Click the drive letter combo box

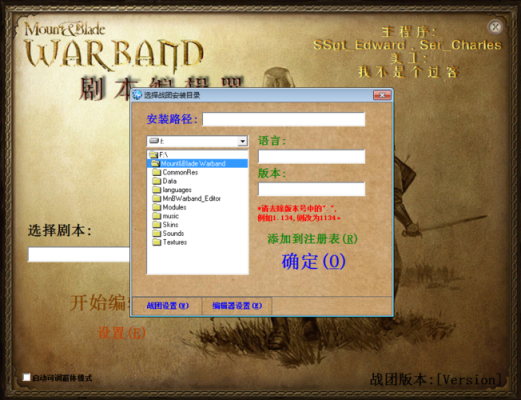click(197, 141)
